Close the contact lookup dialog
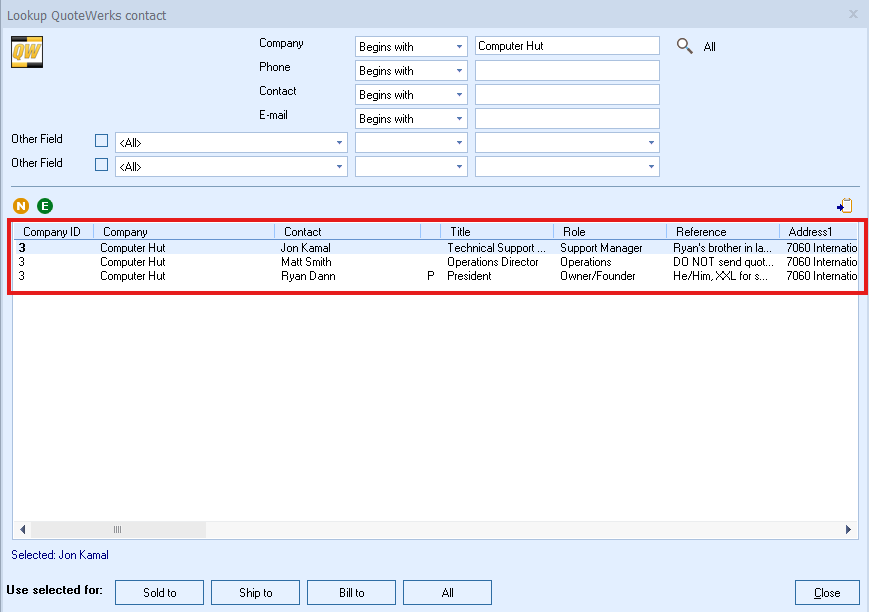 coord(827,592)
